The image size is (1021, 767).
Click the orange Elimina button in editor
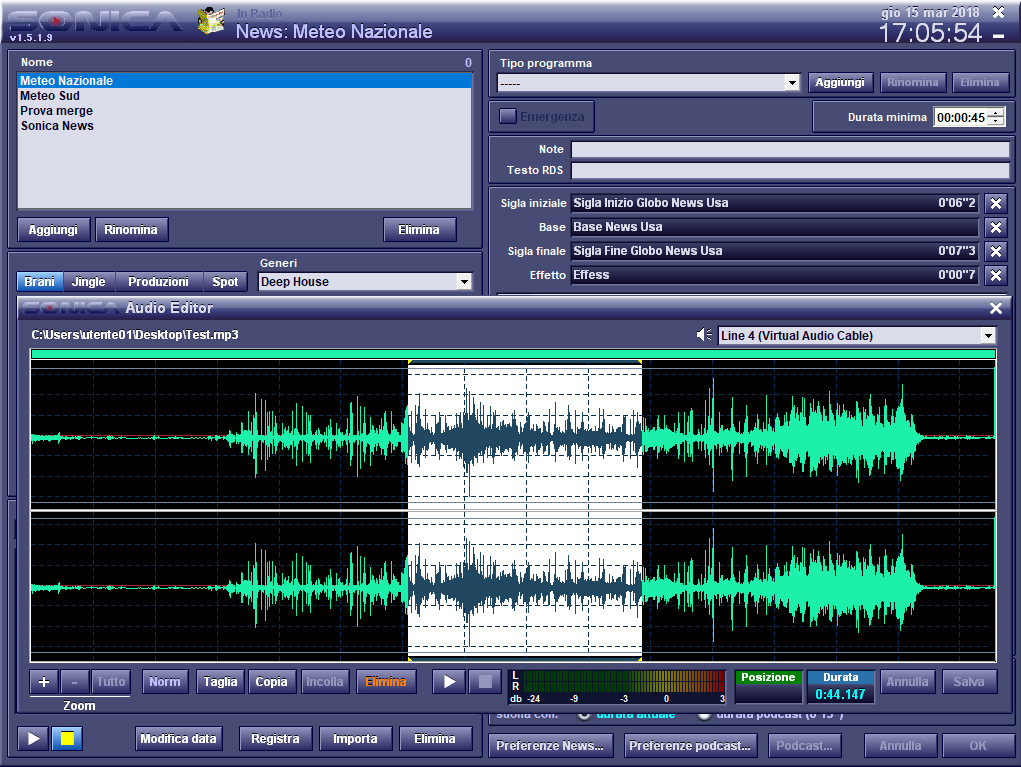[385, 682]
